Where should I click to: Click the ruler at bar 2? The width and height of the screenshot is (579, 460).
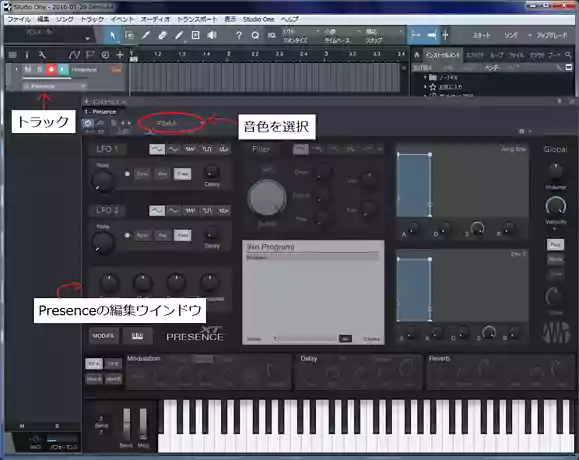(229, 54)
